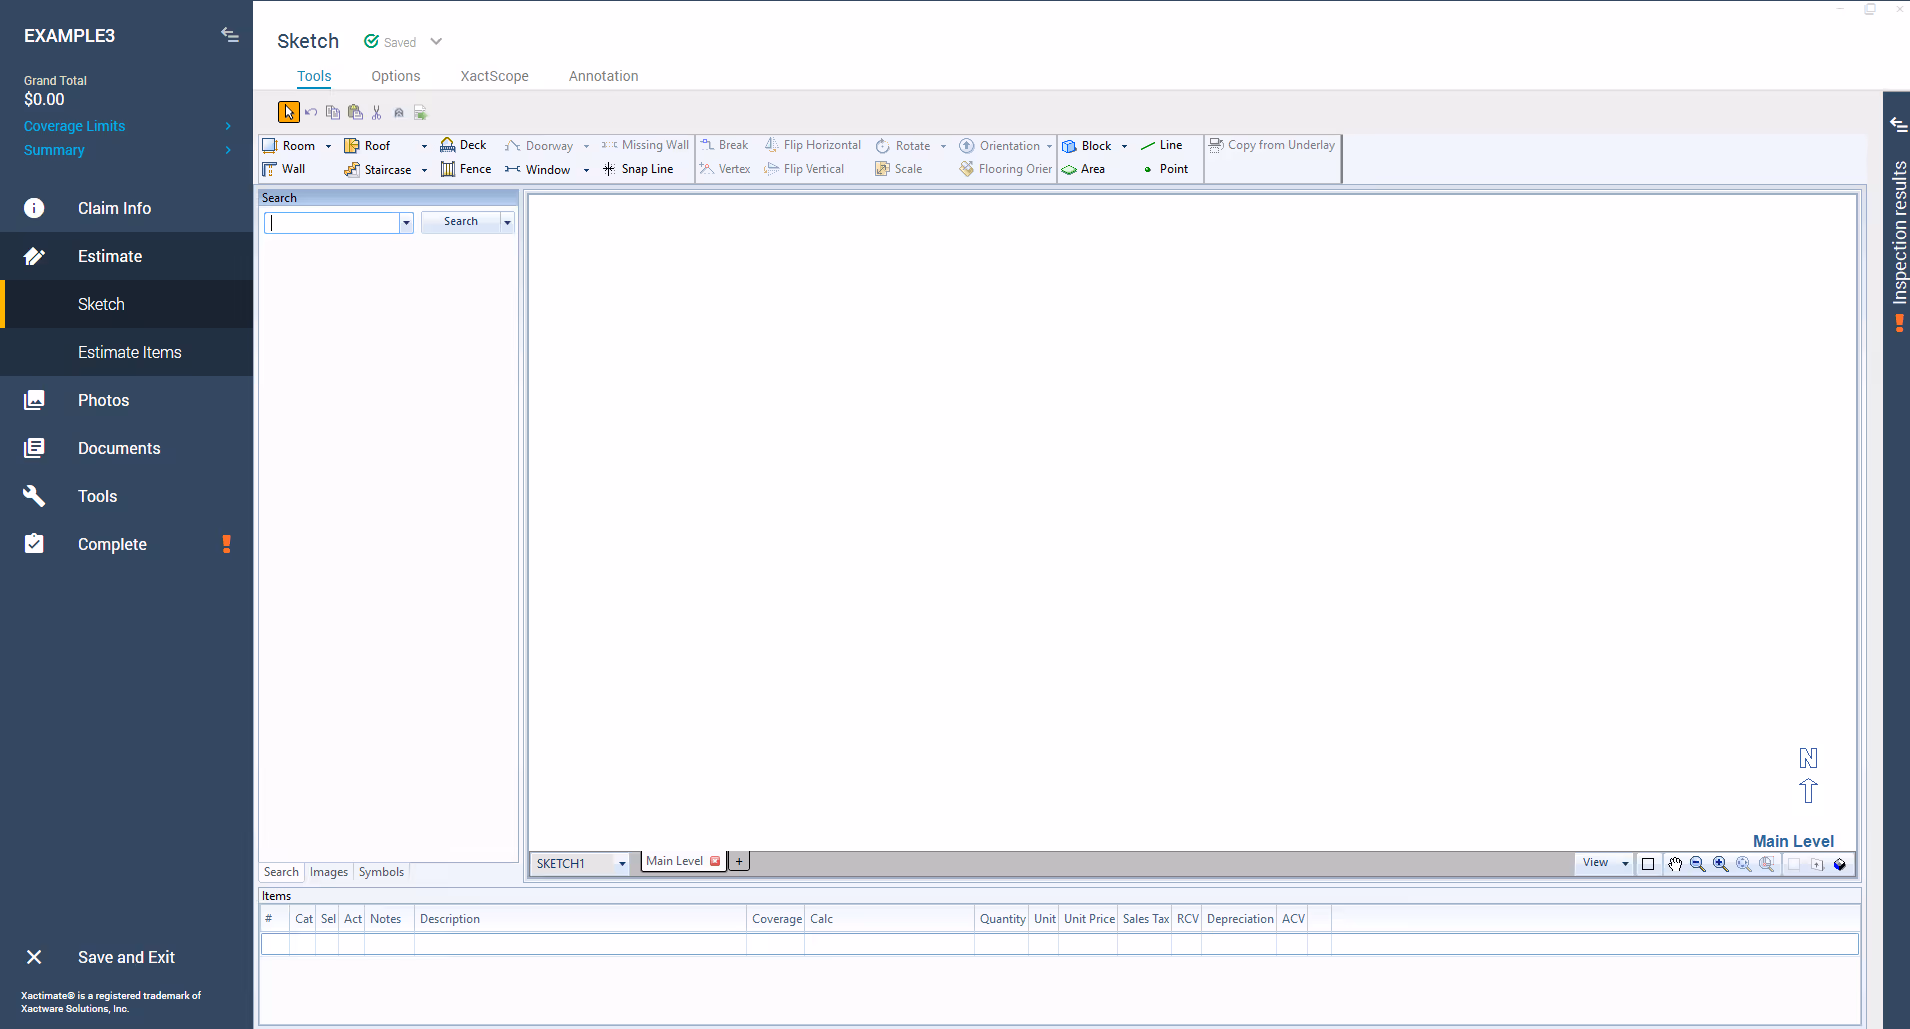The width and height of the screenshot is (1910, 1029).
Task: Collapse the left navigation sidebar
Action: click(x=230, y=35)
